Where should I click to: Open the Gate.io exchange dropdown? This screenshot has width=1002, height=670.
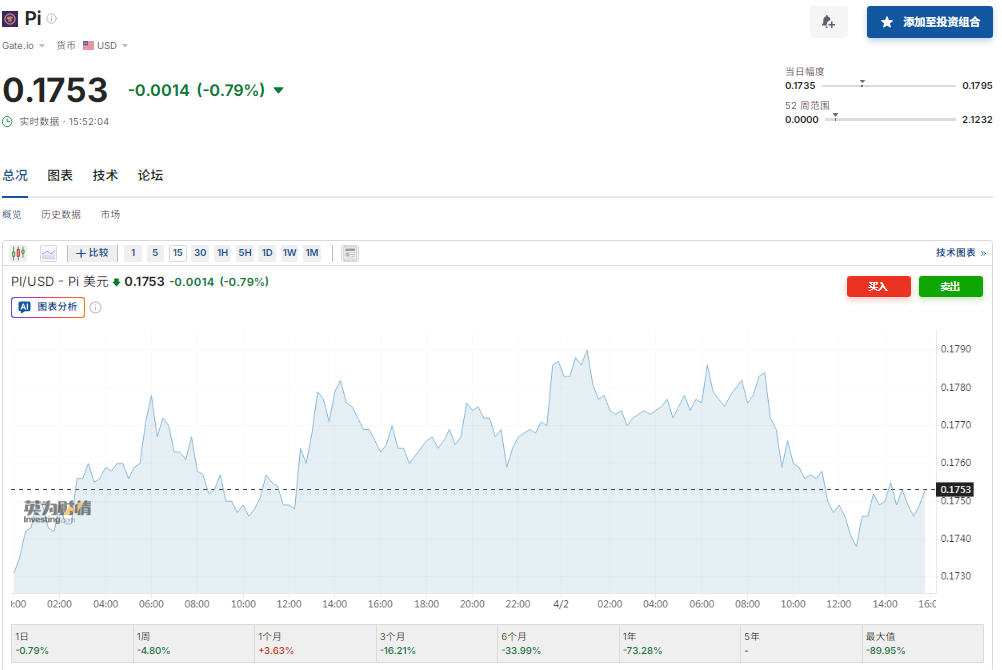tap(24, 45)
